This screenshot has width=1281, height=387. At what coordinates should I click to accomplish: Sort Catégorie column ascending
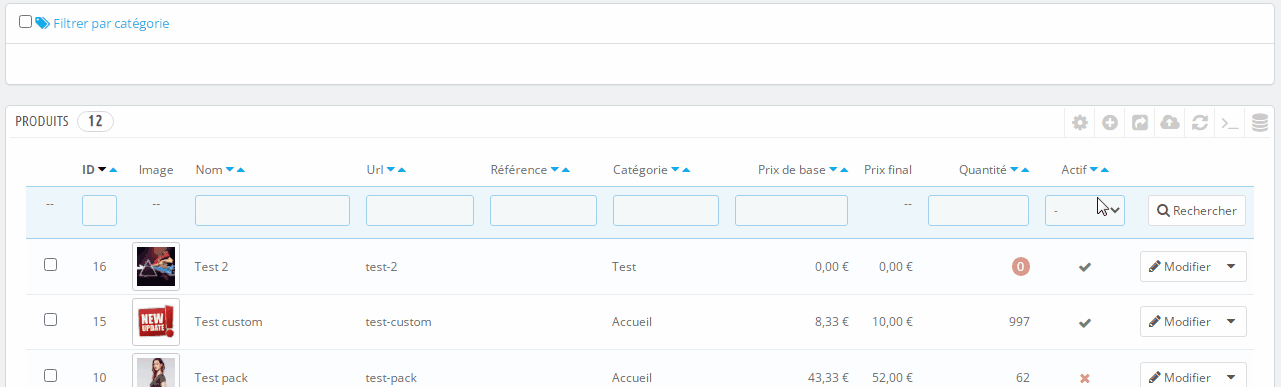pos(686,170)
